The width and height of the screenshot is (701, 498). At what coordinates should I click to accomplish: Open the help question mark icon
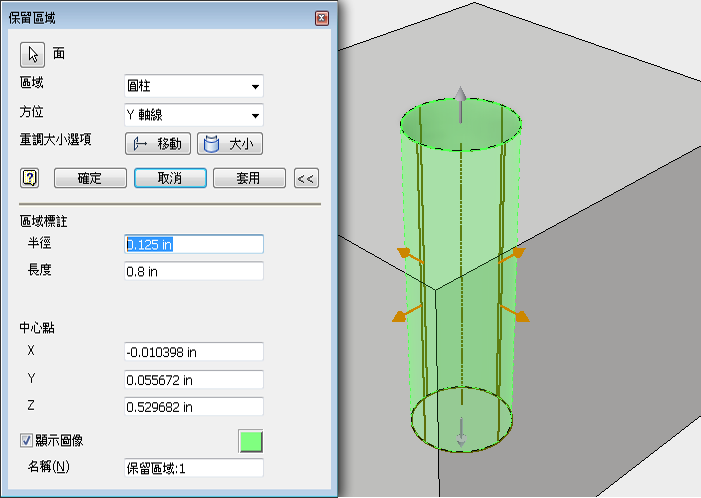(x=30, y=178)
